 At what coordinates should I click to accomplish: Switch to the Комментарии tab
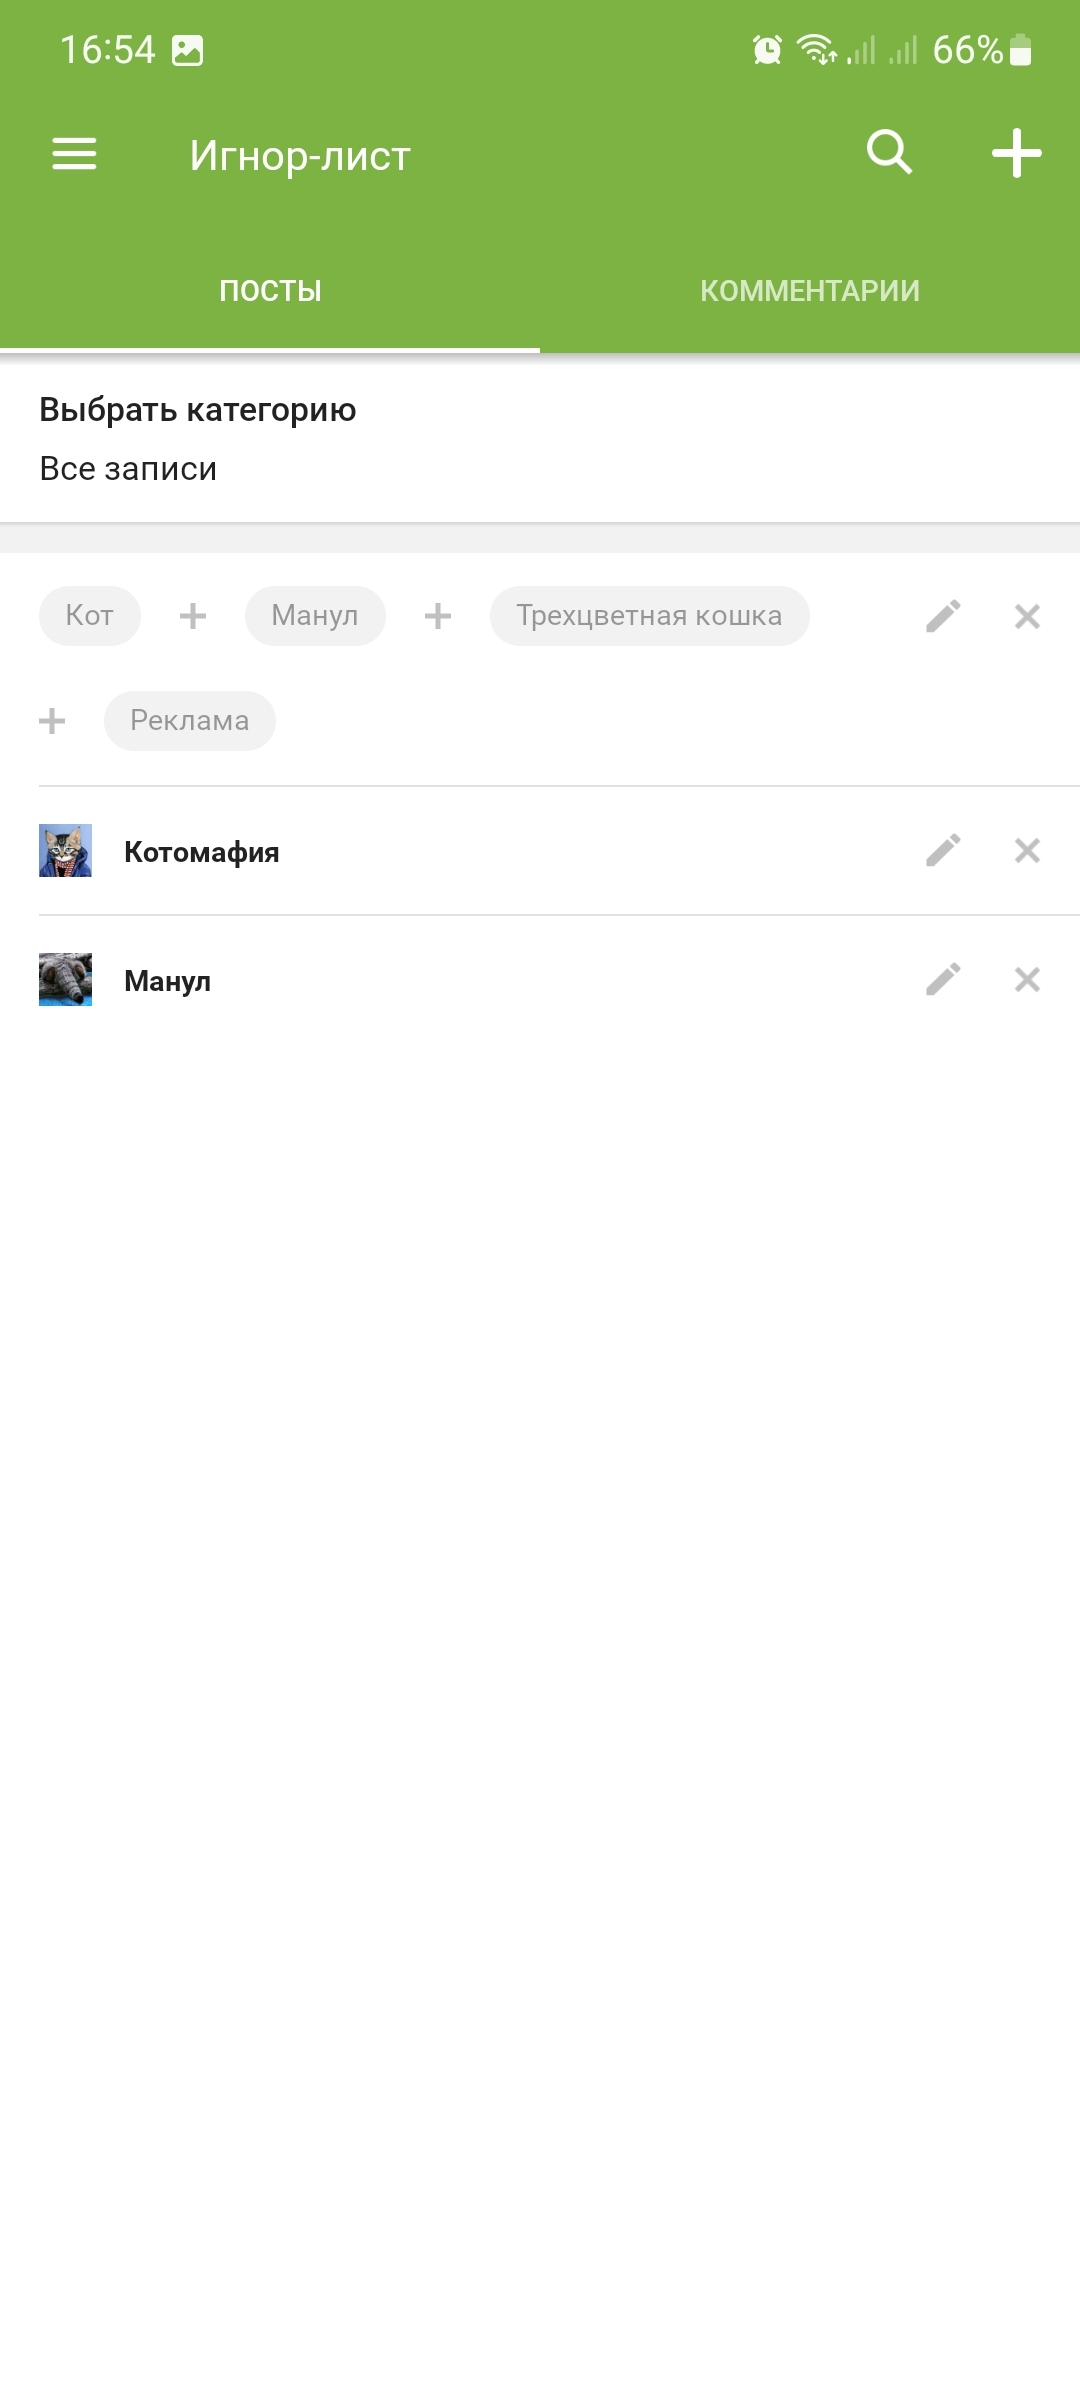click(810, 291)
